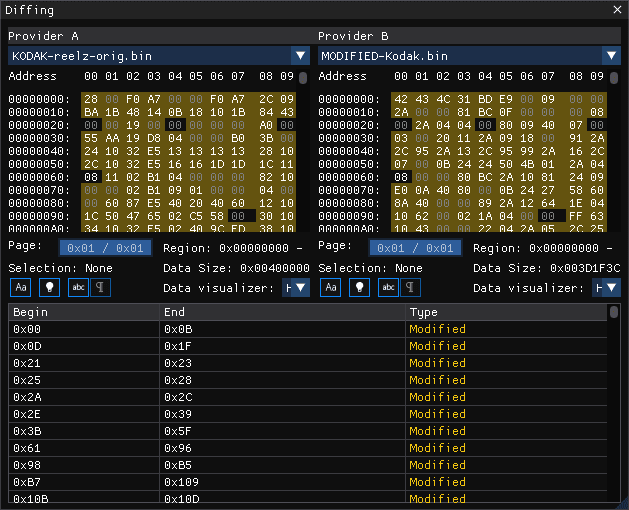Toggle pilcrow icon in Provider B
Image resolution: width=629 pixels, height=510 pixels.
[410, 287]
